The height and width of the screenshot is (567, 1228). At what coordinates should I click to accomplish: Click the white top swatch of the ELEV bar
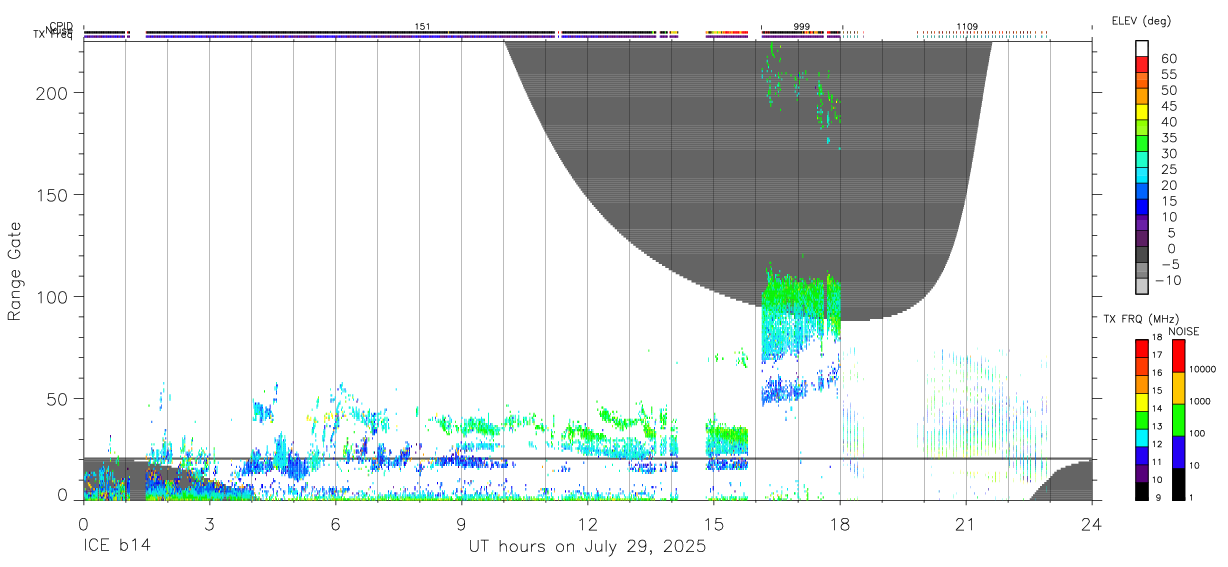point(1142,48)
